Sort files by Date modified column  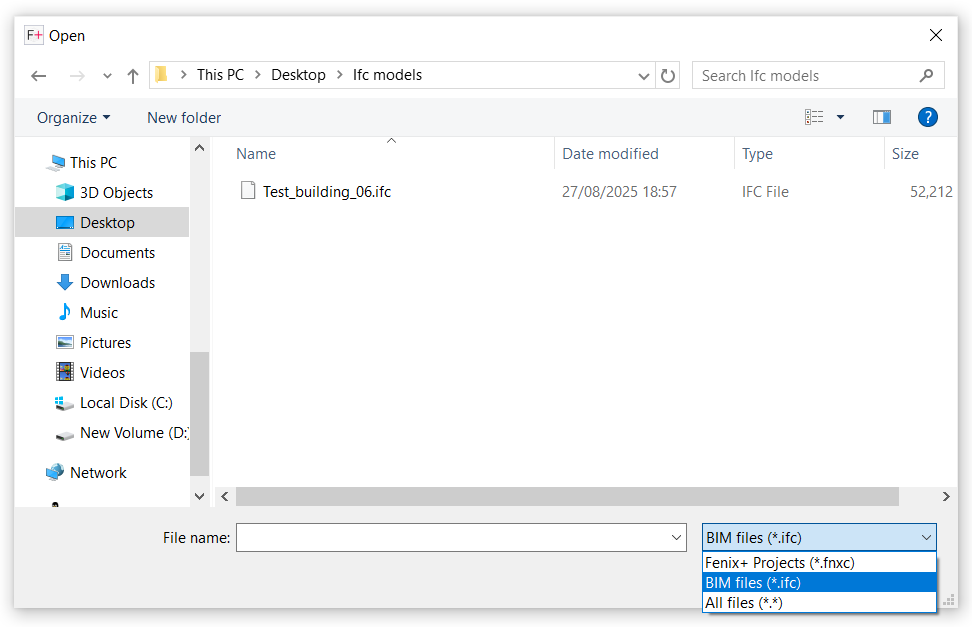[610, 154]
